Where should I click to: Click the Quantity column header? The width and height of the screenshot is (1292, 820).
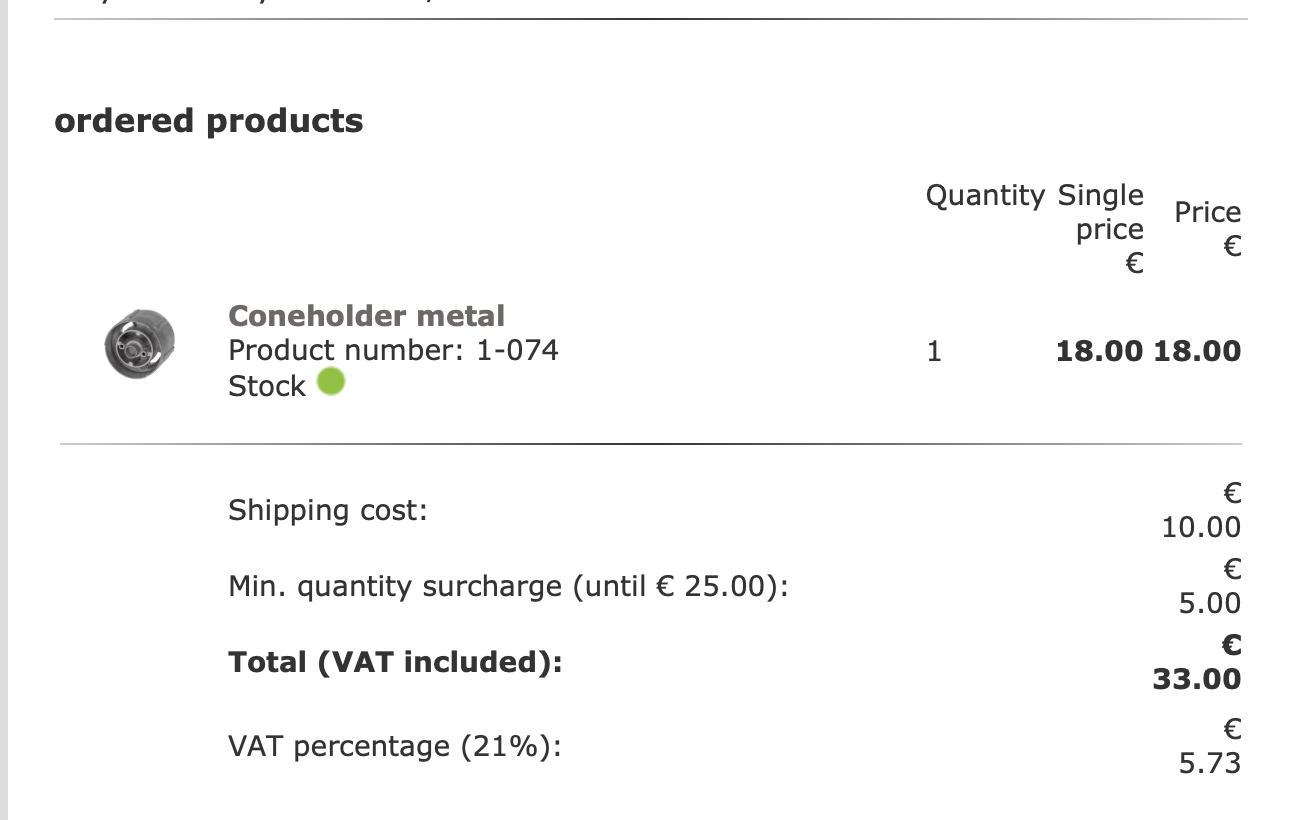tap(985, 195)
